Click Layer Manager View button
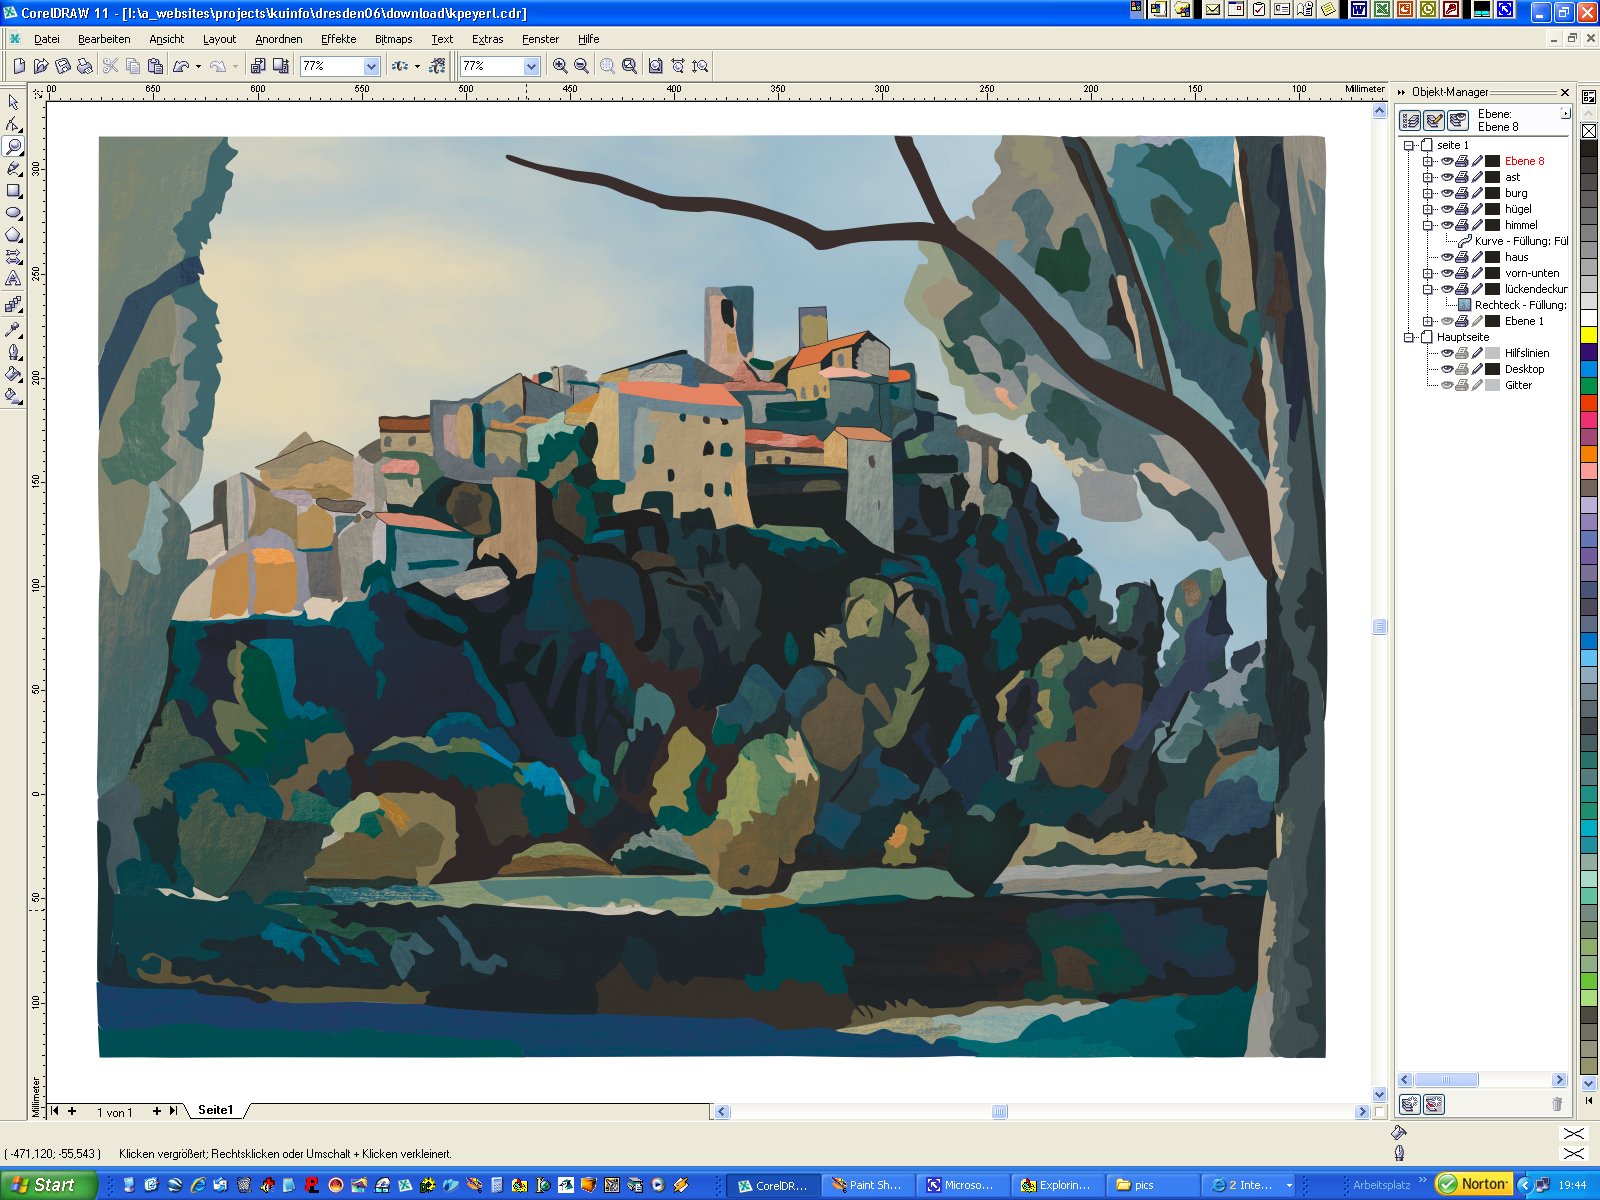The image size is (1600, 1200). click(1458, 120)
